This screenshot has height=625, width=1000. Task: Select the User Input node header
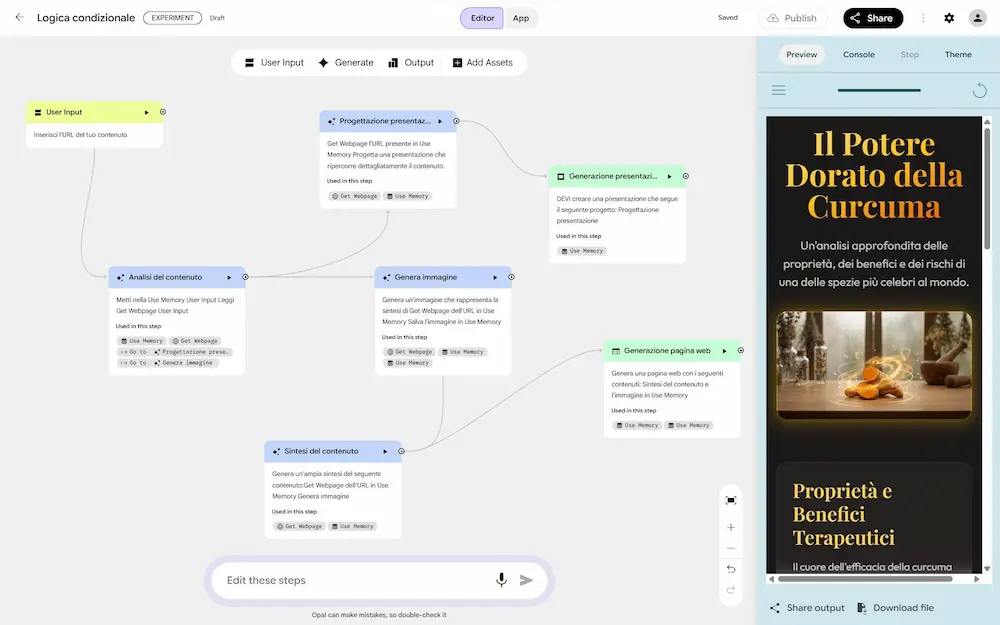pos(94,112)
